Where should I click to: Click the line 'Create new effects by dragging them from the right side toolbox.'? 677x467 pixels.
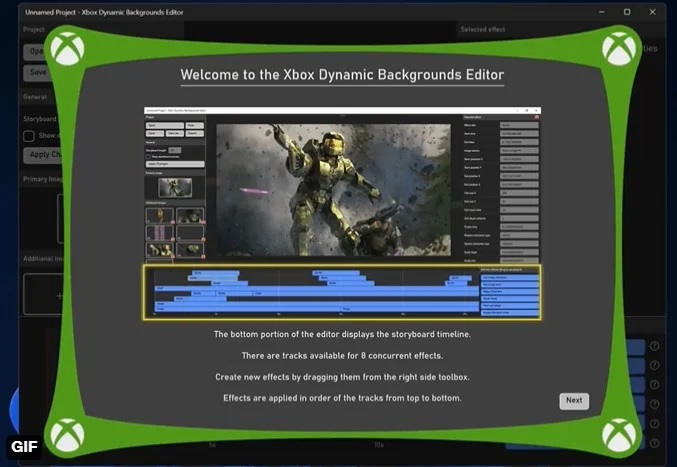click(342, 377)
